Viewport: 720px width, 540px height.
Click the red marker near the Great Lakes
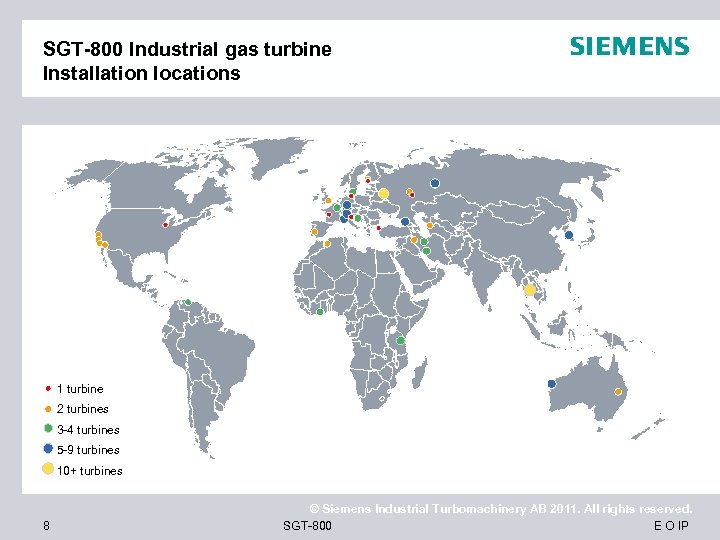point(165,225)
